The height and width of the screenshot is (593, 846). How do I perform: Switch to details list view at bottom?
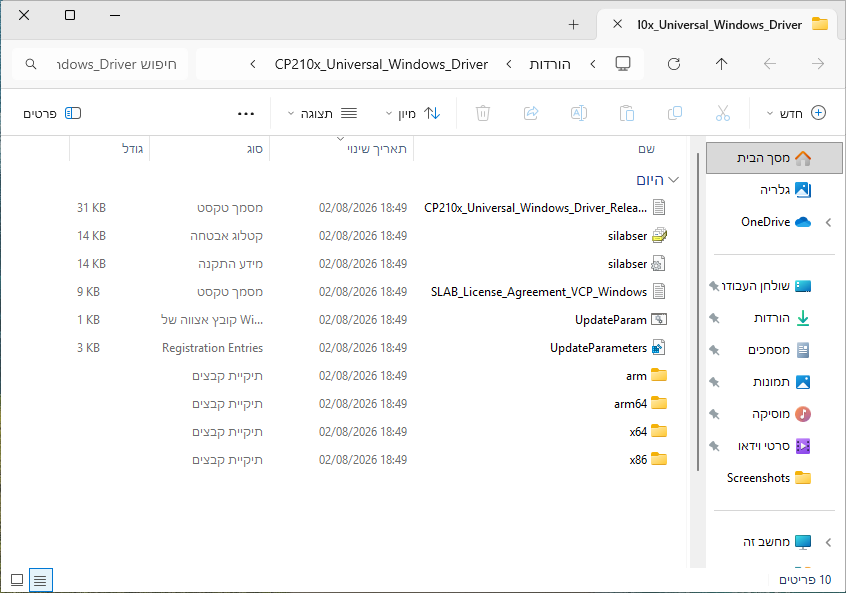pos(40,580)
